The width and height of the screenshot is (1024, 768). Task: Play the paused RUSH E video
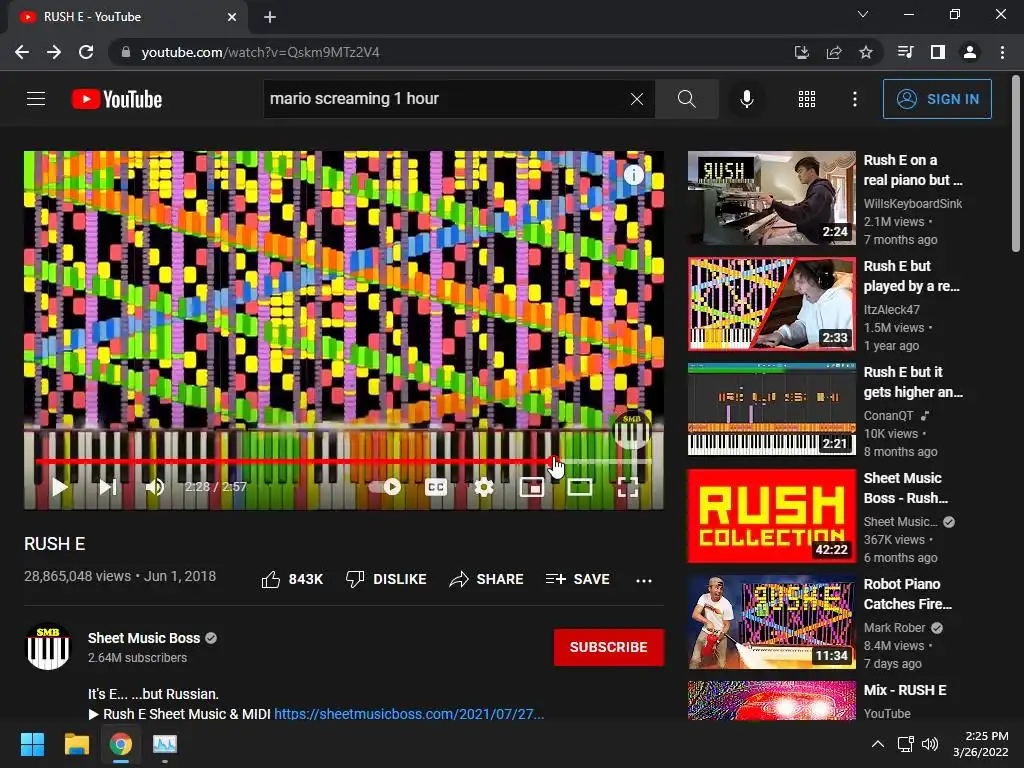(x=59, y=487)
